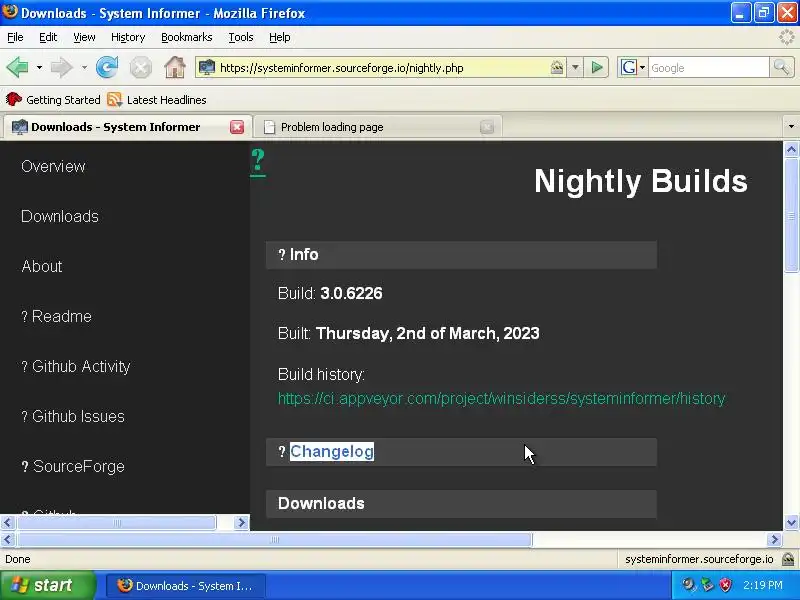This screenshot has width=800, height=600.
Task: Open the Downloads sidebar link
Action: (x=60, y=216)
